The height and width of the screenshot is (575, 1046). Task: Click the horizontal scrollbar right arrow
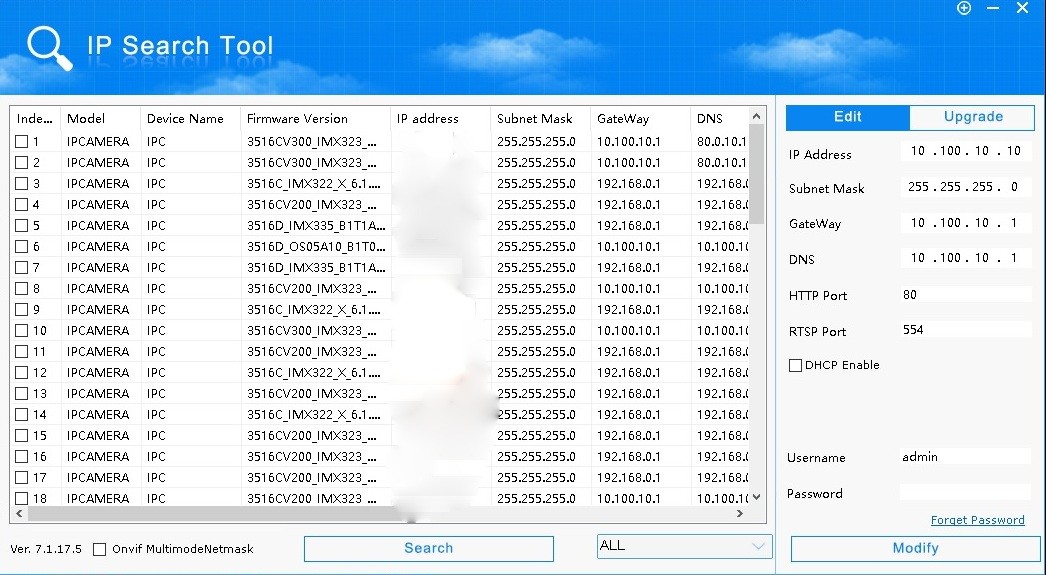pyautogui.click(x=740, y=514)
